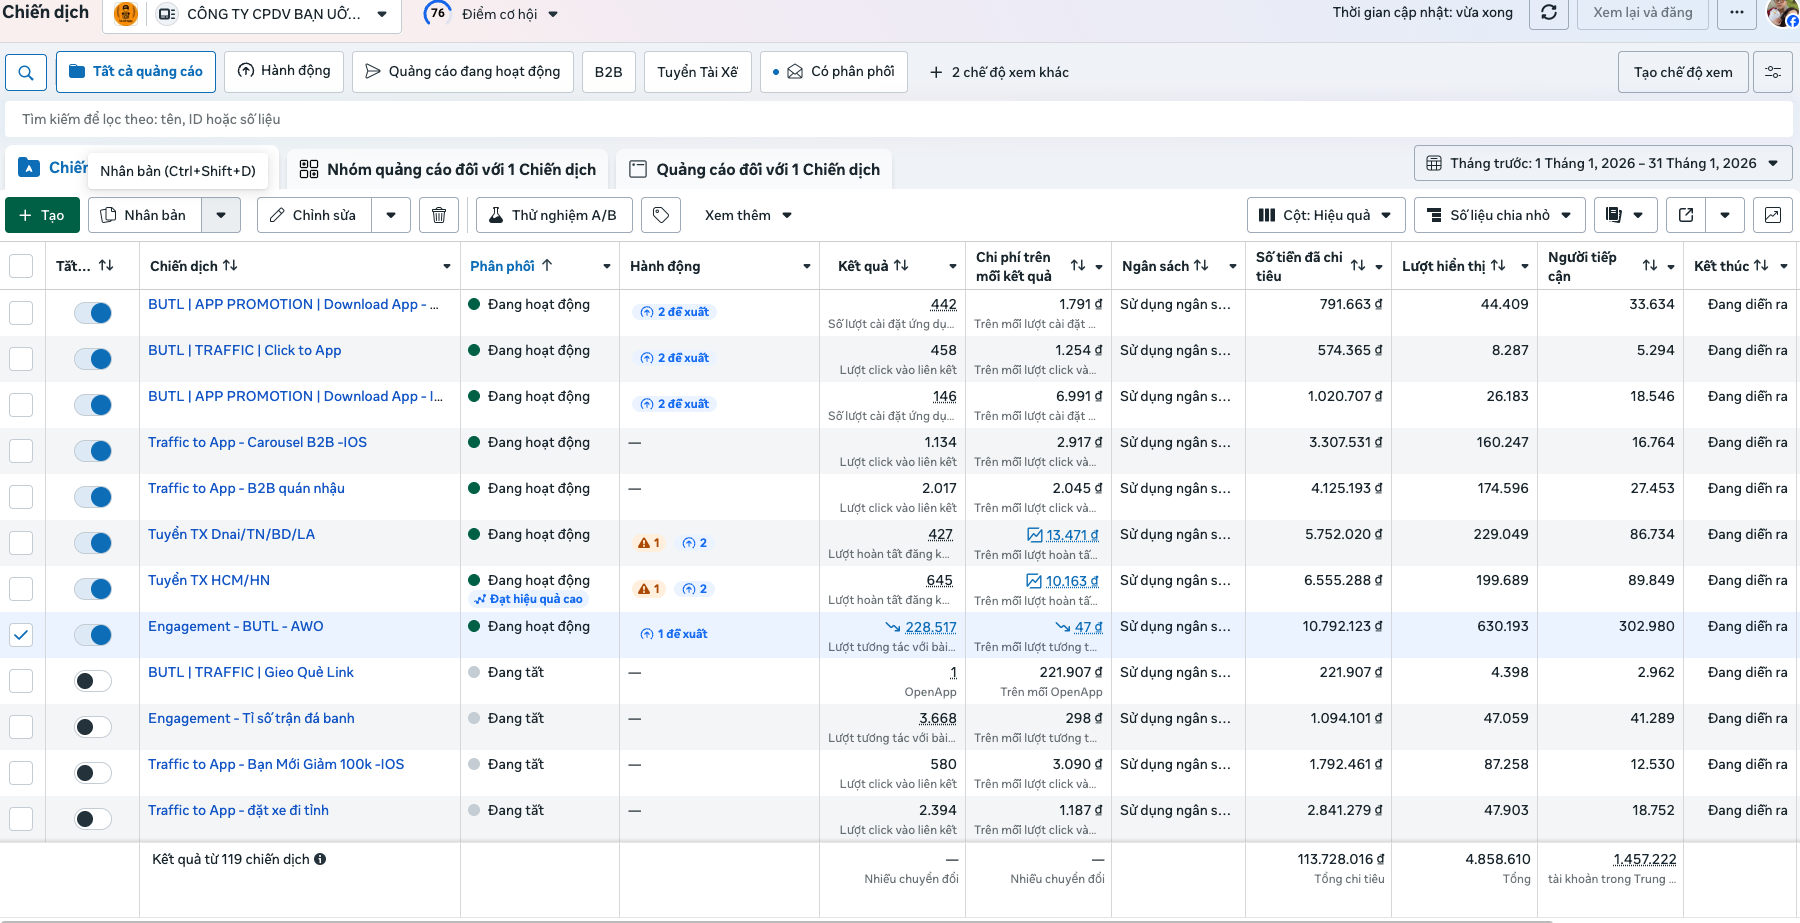Screen dimensions: 1800x923
Task: Select the Tuyển Tài Xế view tab
Action: tap(697, 72)
